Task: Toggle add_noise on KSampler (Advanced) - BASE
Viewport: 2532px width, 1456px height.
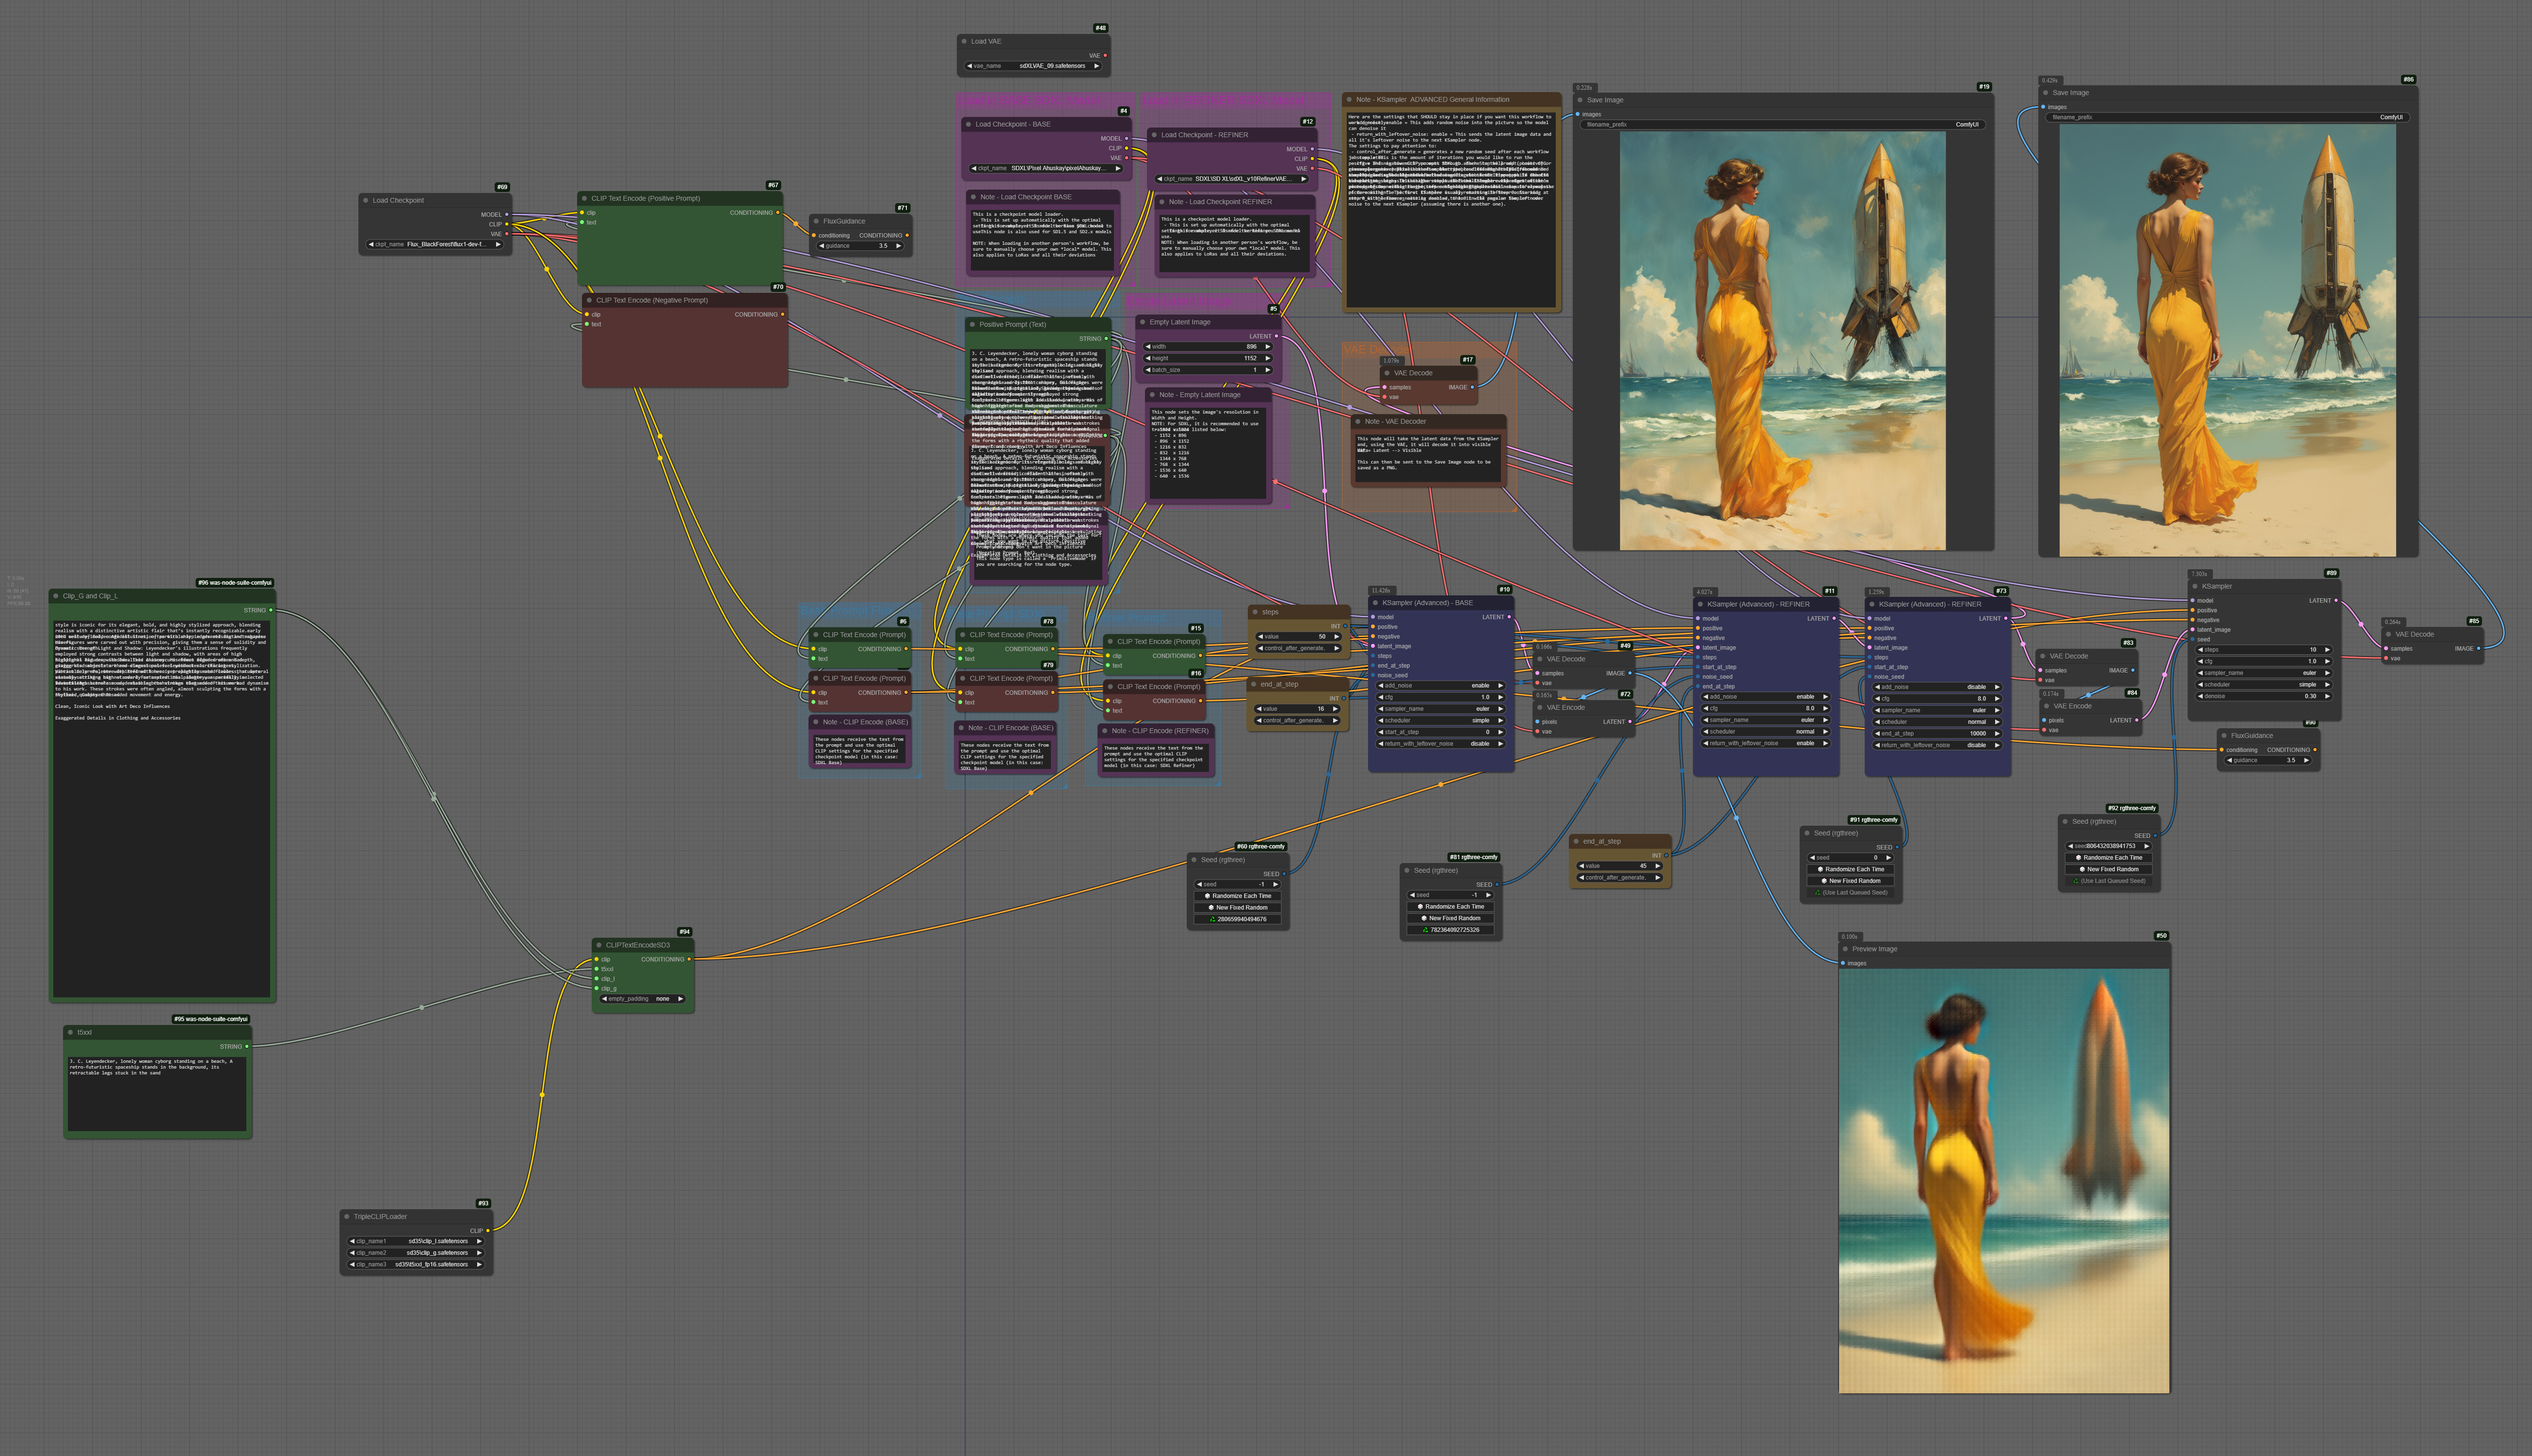Action: click(1441, 686)
